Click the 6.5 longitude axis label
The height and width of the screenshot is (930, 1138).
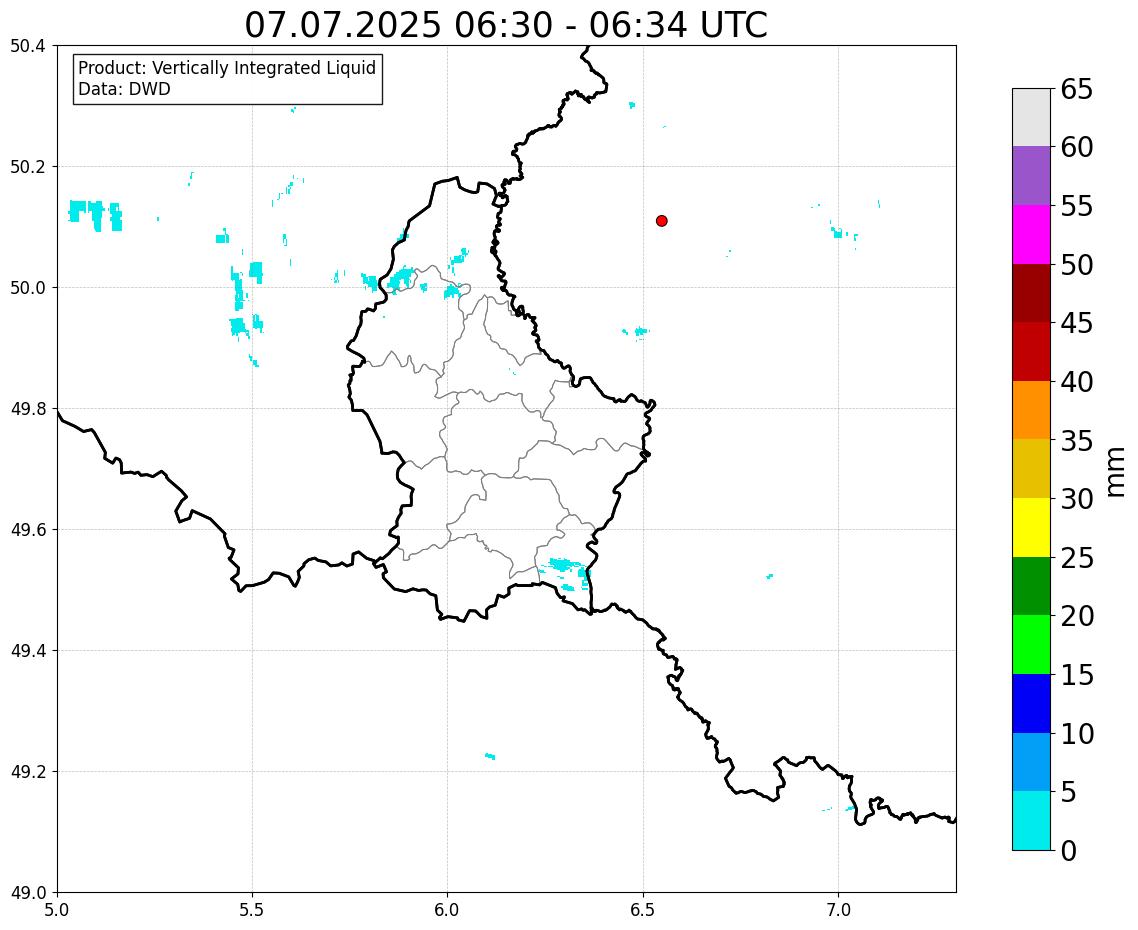click(643, 910)
